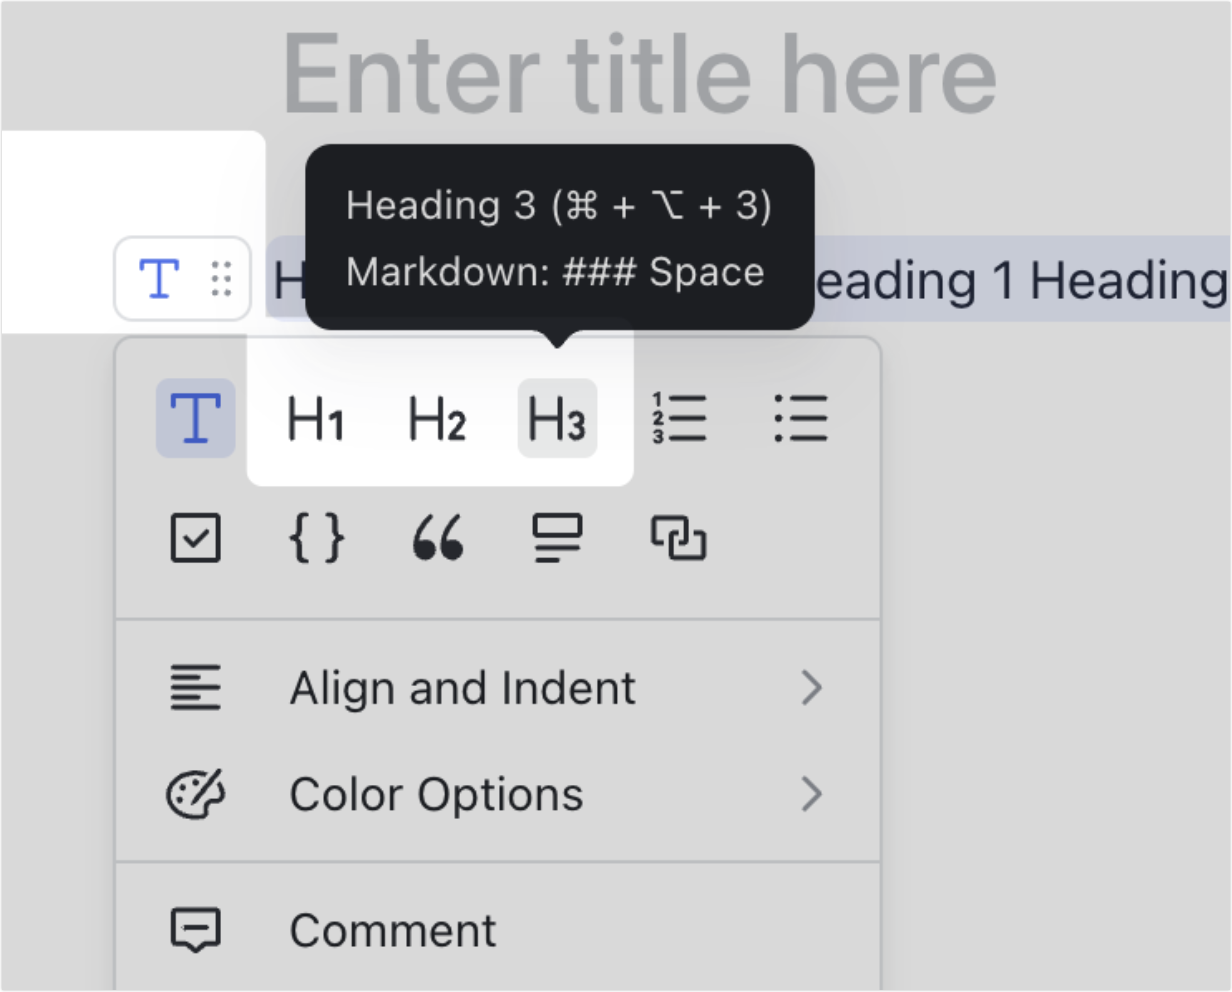The width and height of the screenshot is (1232, 992).
Task: Enable Heading 3 on the selected text
Action: (557, 418)
